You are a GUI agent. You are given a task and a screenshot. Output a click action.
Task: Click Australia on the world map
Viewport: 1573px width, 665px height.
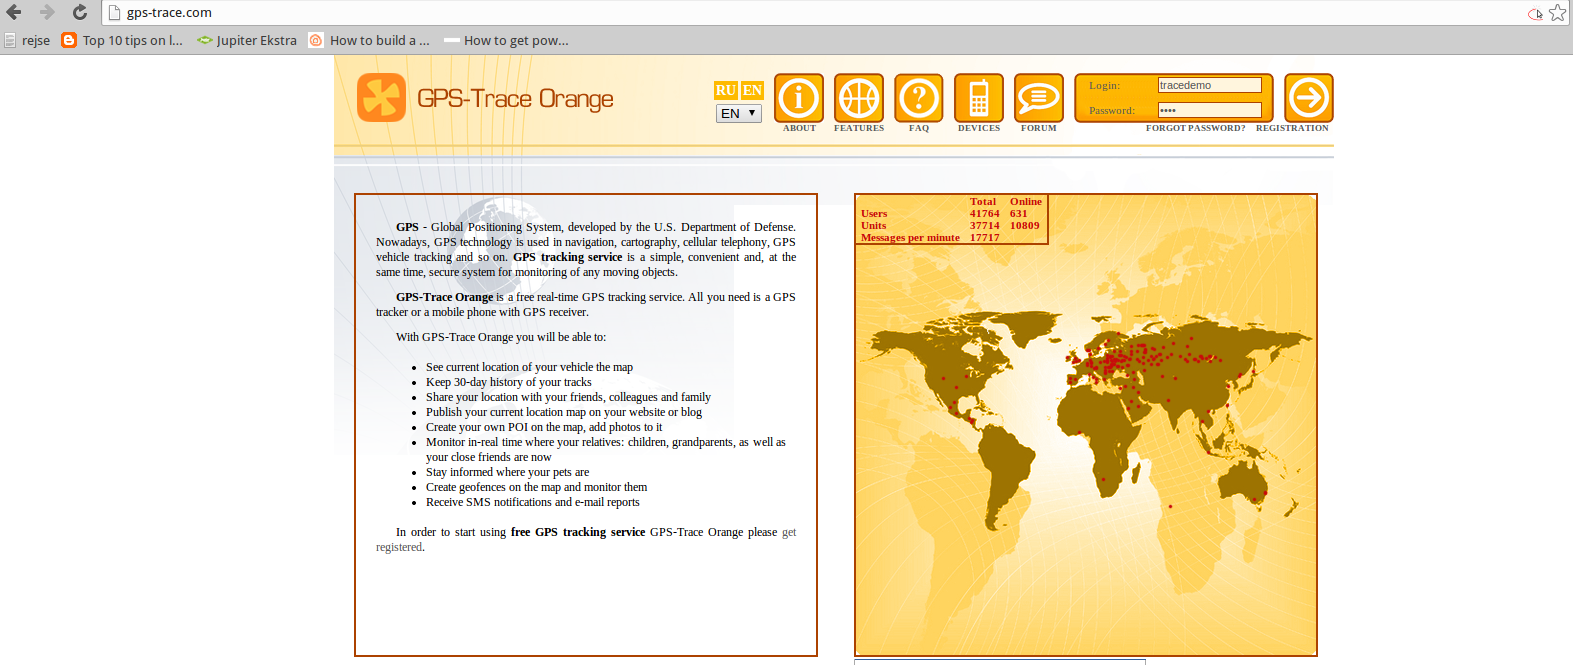(1243, 482)
